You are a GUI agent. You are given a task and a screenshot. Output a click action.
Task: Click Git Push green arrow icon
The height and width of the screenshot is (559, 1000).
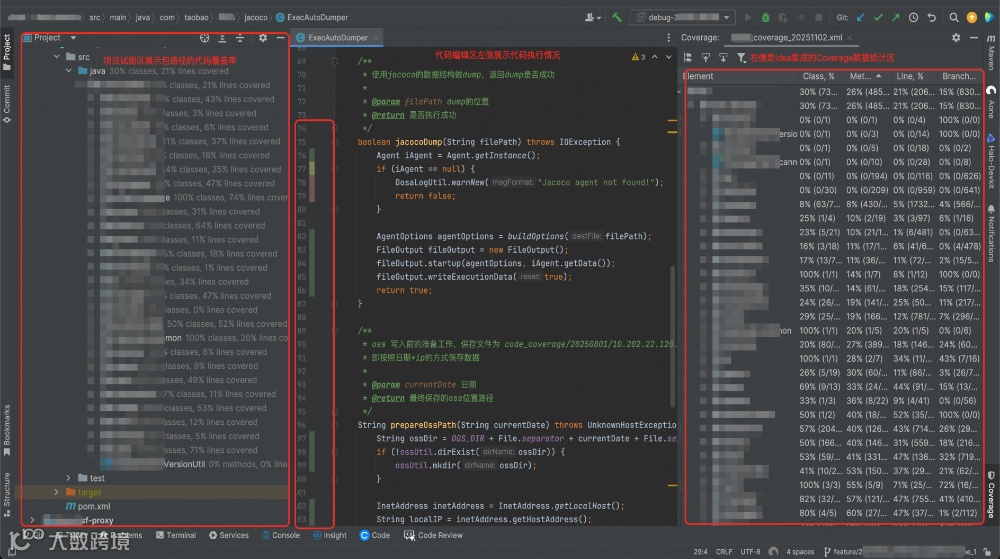coord(895,17)
